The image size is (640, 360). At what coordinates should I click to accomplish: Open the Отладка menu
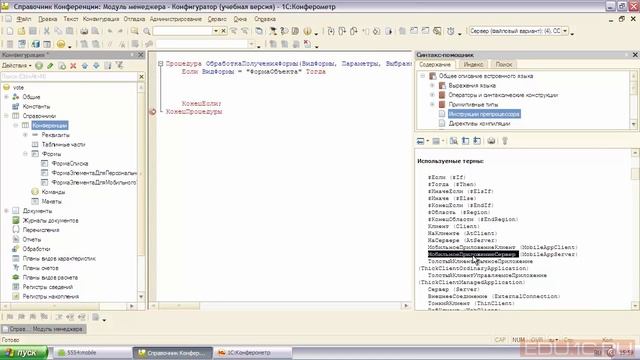(134, 19)
